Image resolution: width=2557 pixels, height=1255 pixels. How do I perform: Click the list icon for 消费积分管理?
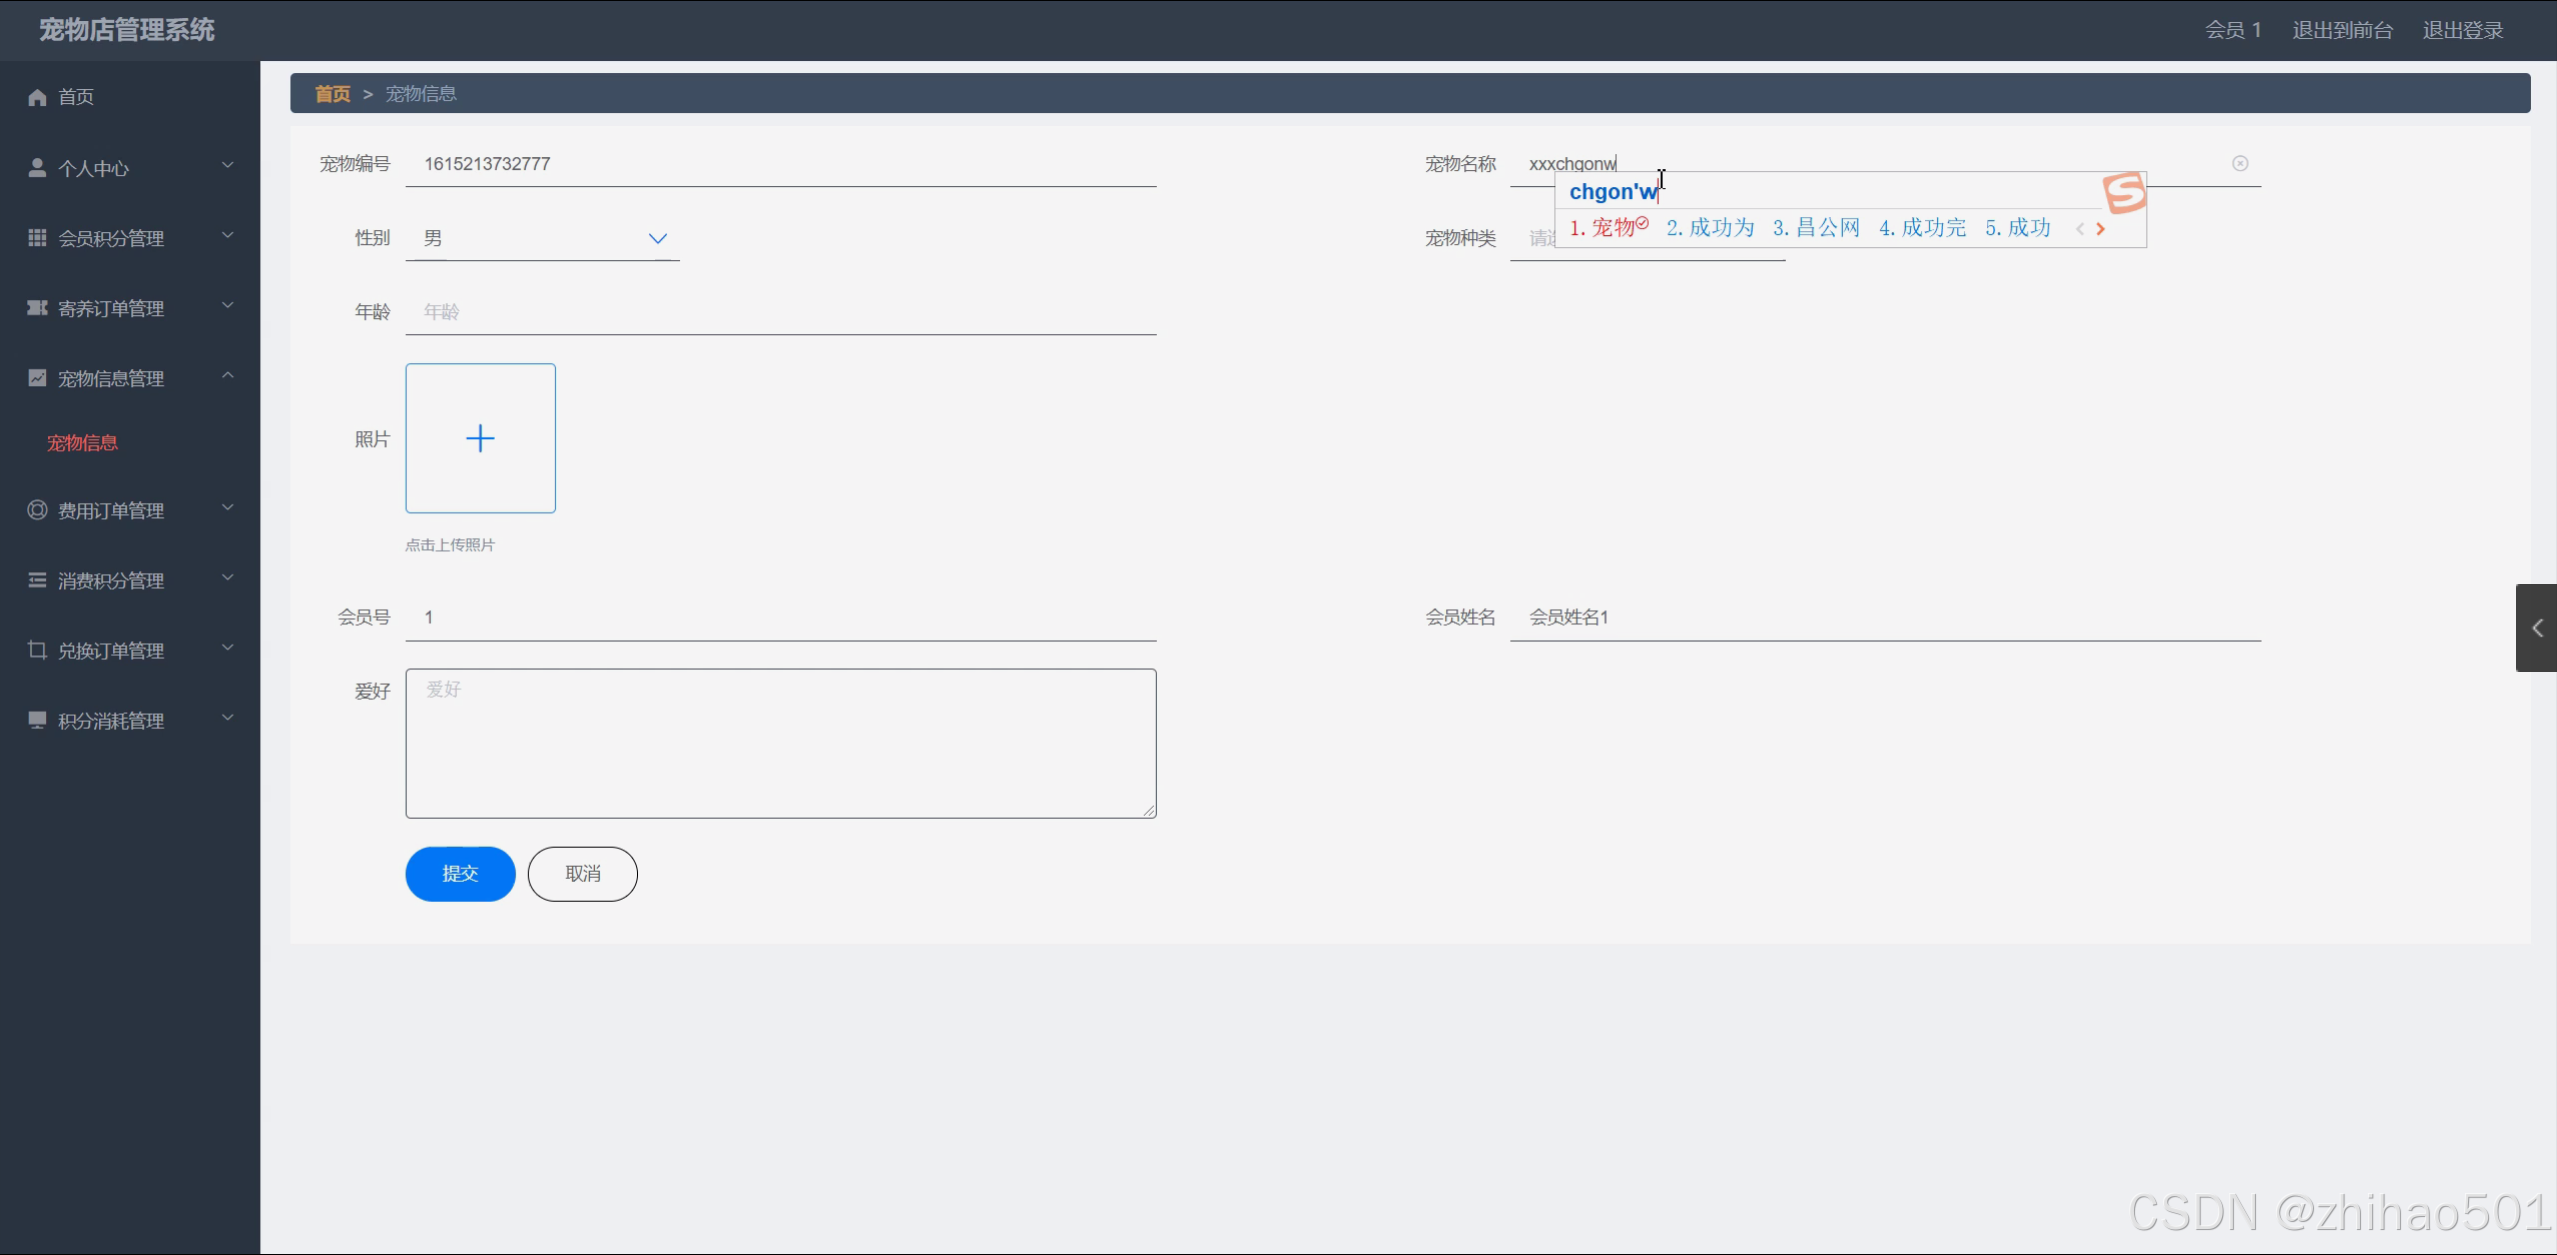(x=37, y=580)
